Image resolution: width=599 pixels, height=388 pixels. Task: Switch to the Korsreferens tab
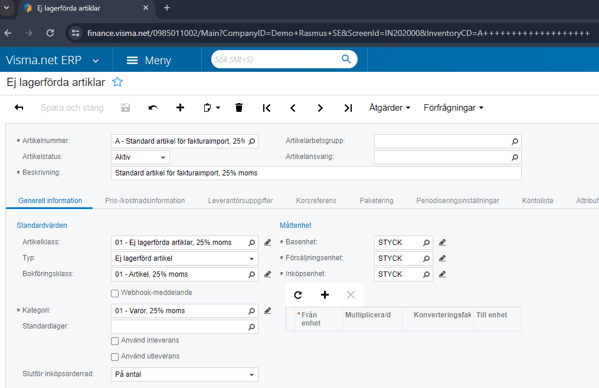pos(316,200)
